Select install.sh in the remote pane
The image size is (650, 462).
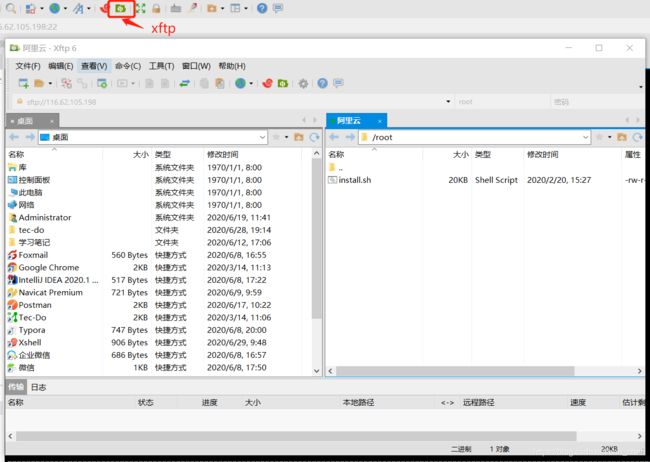coord(355,180)
